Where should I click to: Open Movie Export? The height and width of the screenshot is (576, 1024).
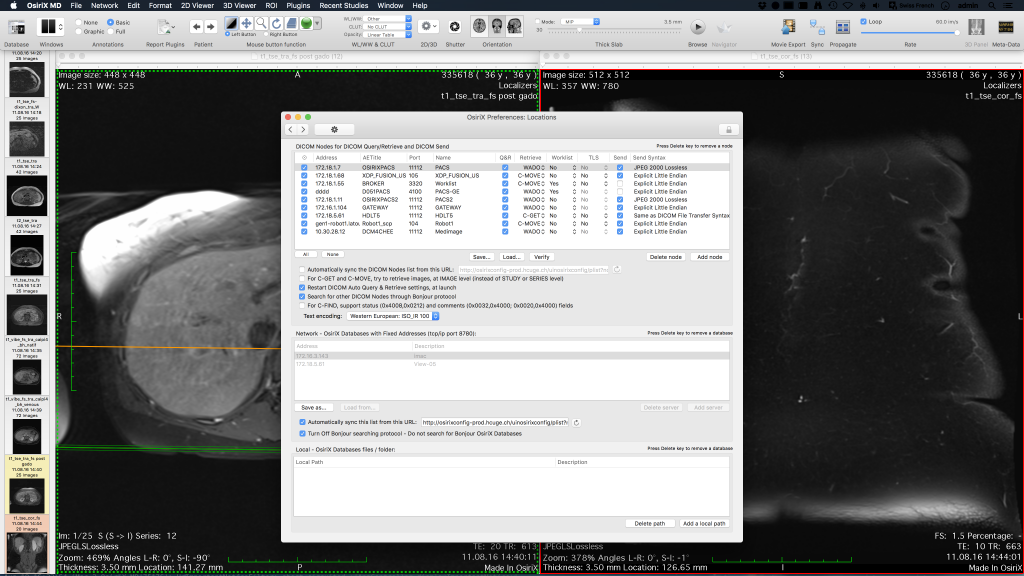click(x=788, y=27)
